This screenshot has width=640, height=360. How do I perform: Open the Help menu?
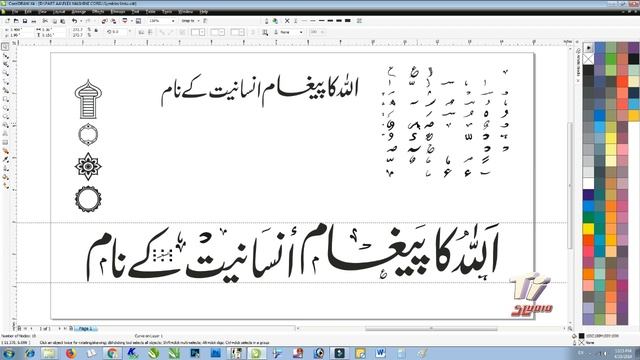(204, 12)
